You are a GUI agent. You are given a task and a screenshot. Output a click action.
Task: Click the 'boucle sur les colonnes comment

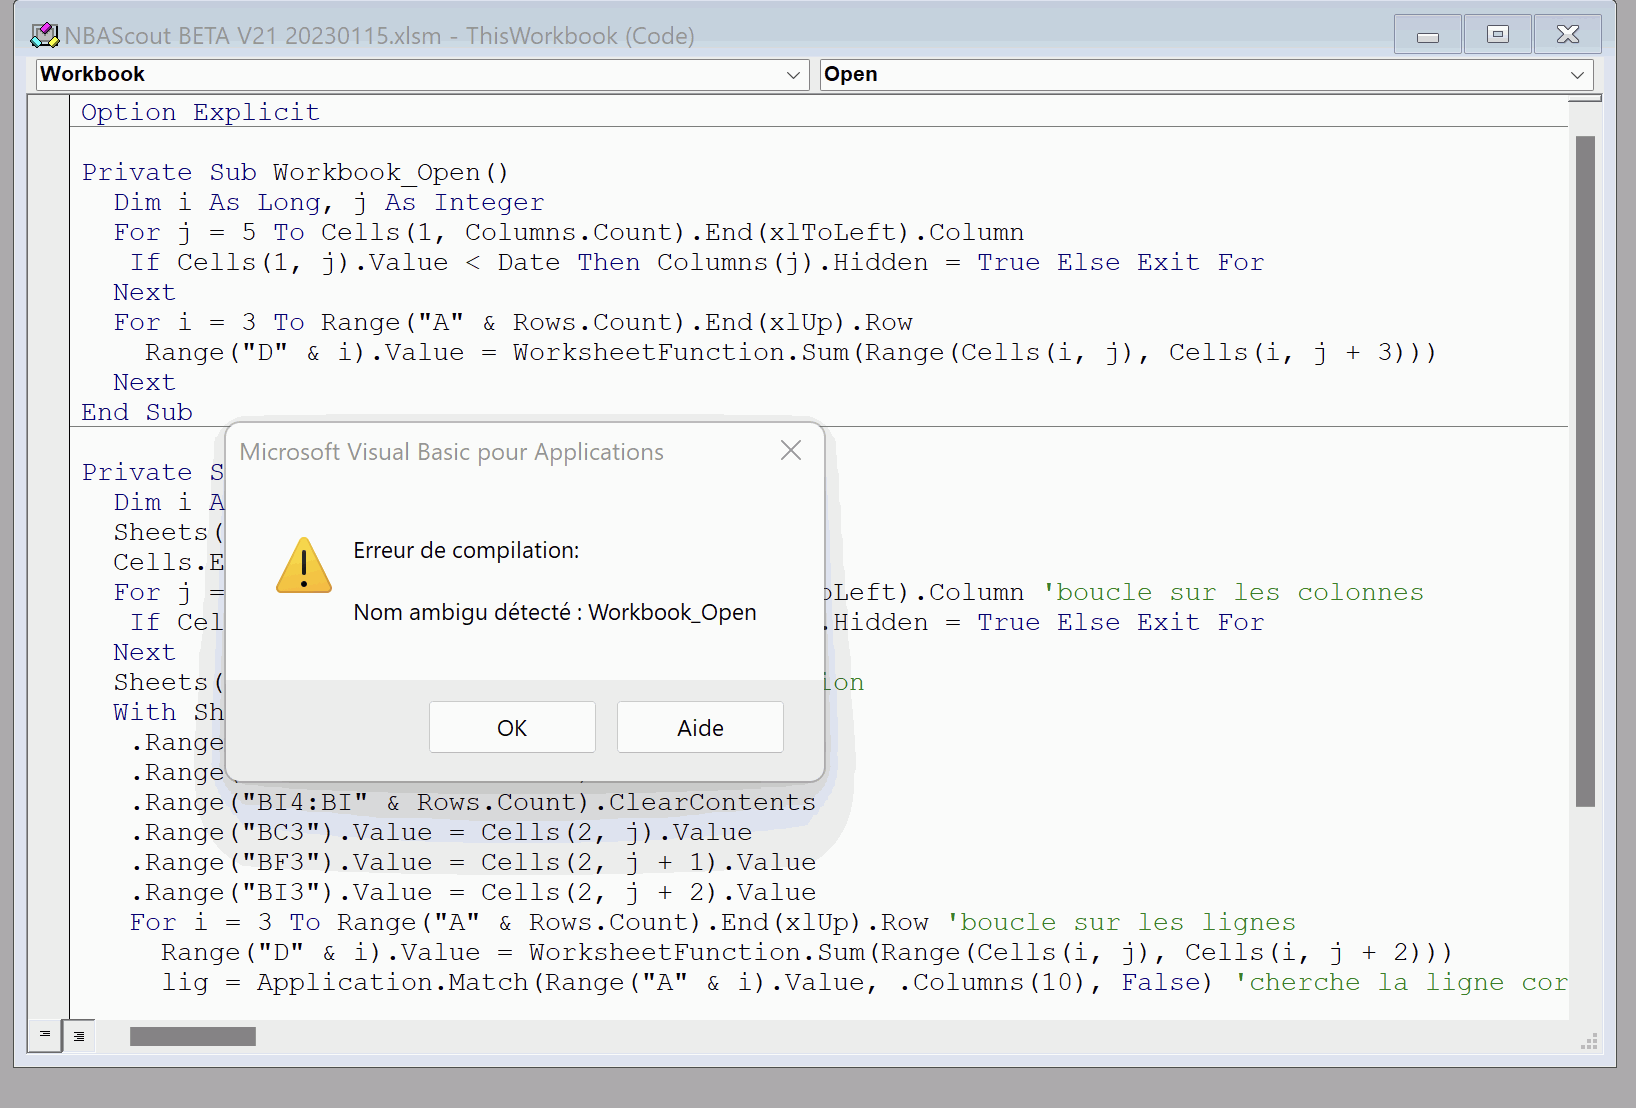click(x=1233, y=592)
